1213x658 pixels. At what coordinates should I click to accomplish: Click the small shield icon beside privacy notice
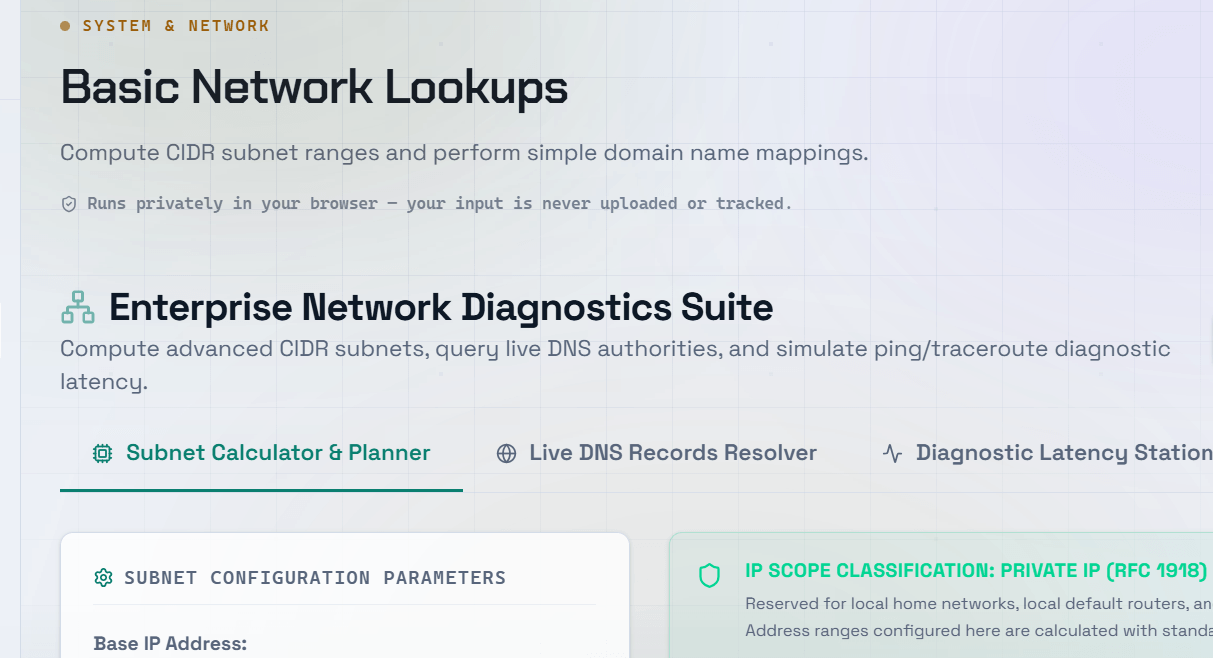click(69, 204)
